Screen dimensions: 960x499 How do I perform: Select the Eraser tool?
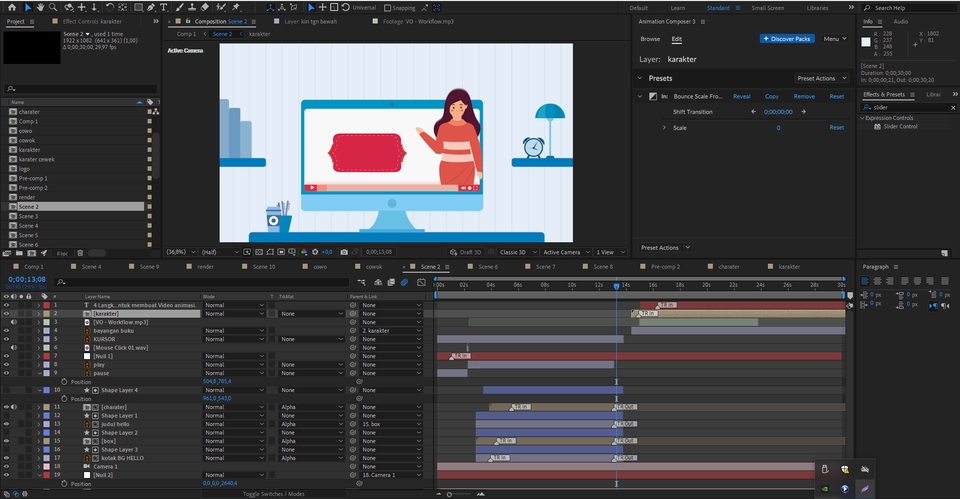tap(205, 7)
